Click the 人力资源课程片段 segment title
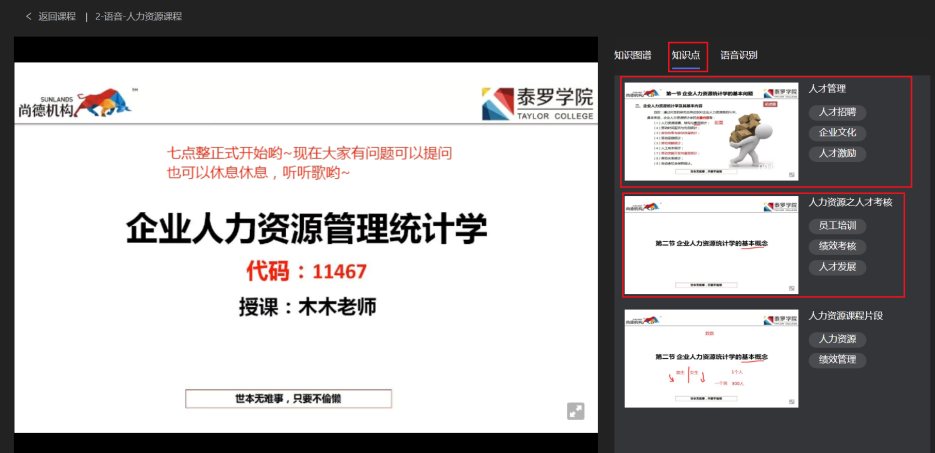 tap(846, 315)
